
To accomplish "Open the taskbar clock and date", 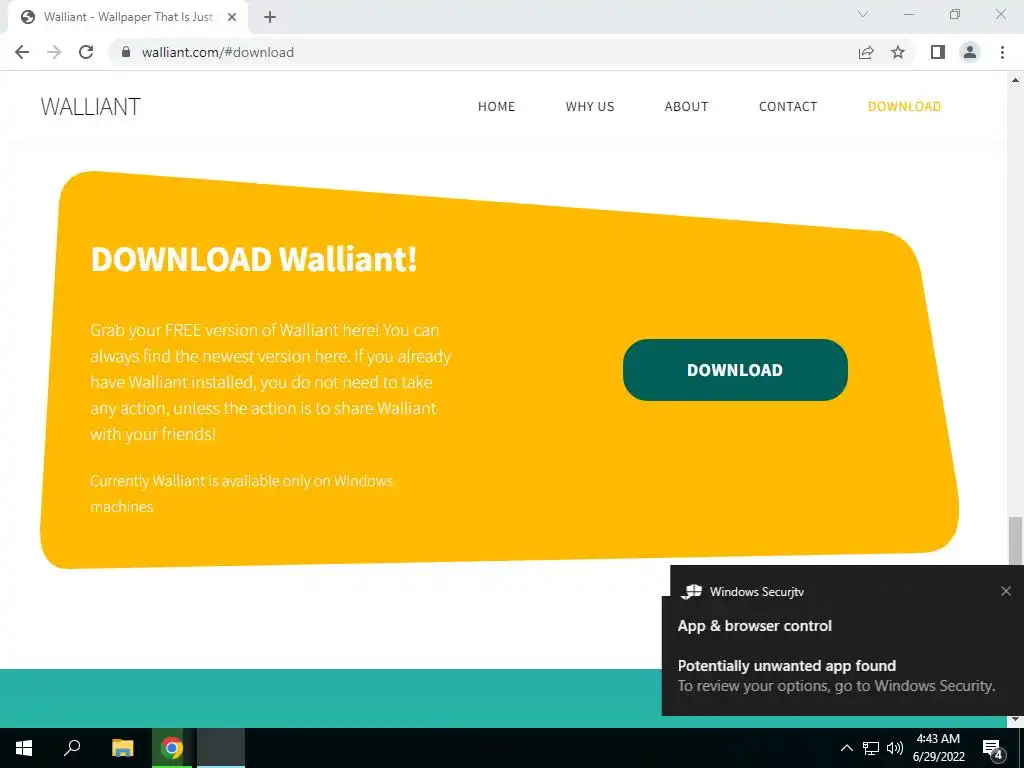I will click(x=938, y=748).
